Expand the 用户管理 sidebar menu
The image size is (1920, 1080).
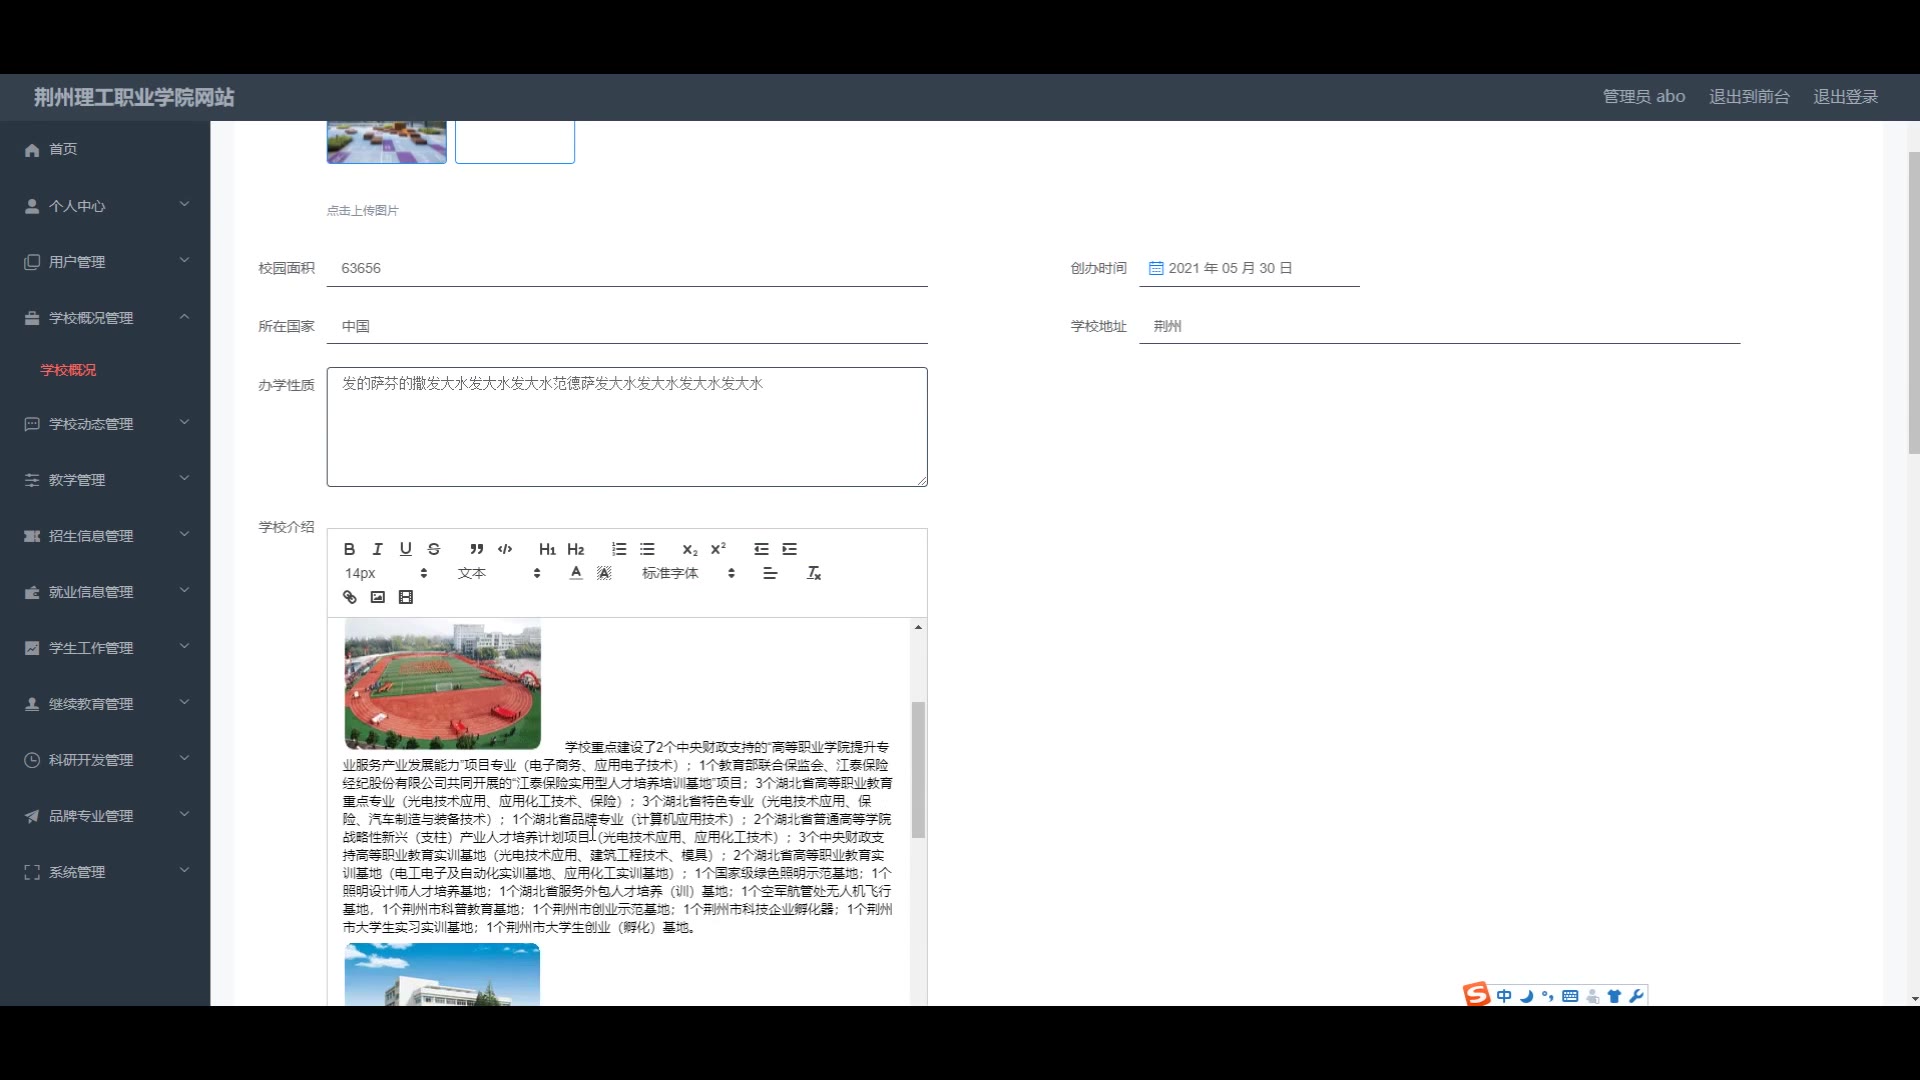click(105, 262)
